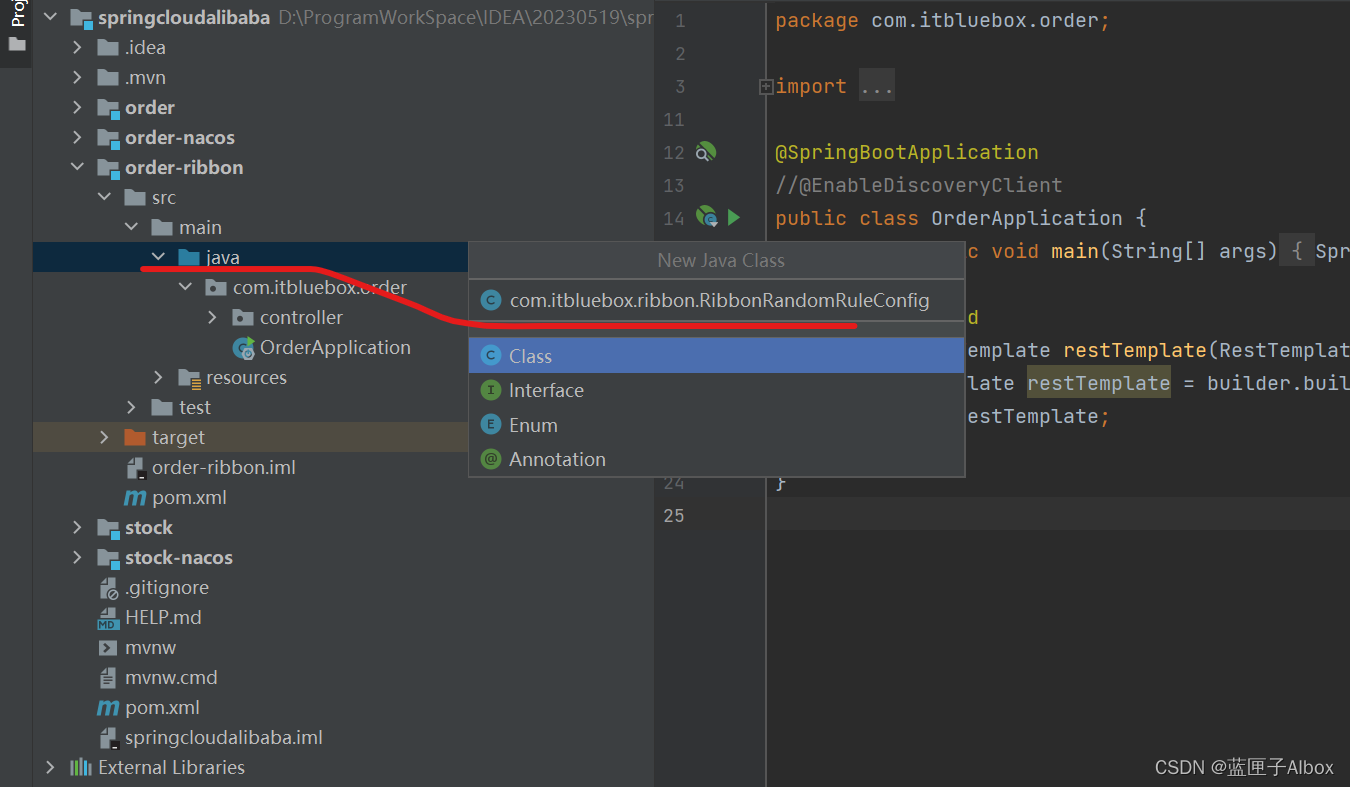Select Annotation in New Java Class popup
1350x787 pixels.
pyautogui.click(x=717, y=459)
